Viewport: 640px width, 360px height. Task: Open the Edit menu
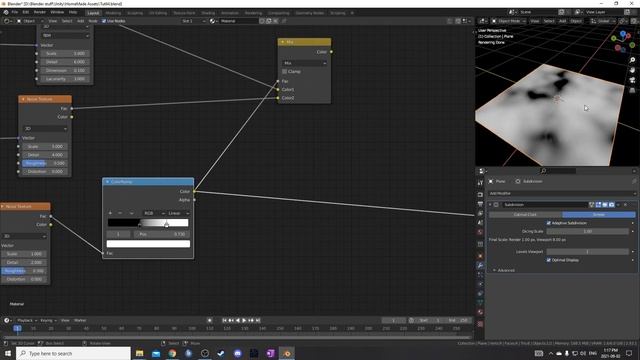pyautogui.click(x=26, y=12)
